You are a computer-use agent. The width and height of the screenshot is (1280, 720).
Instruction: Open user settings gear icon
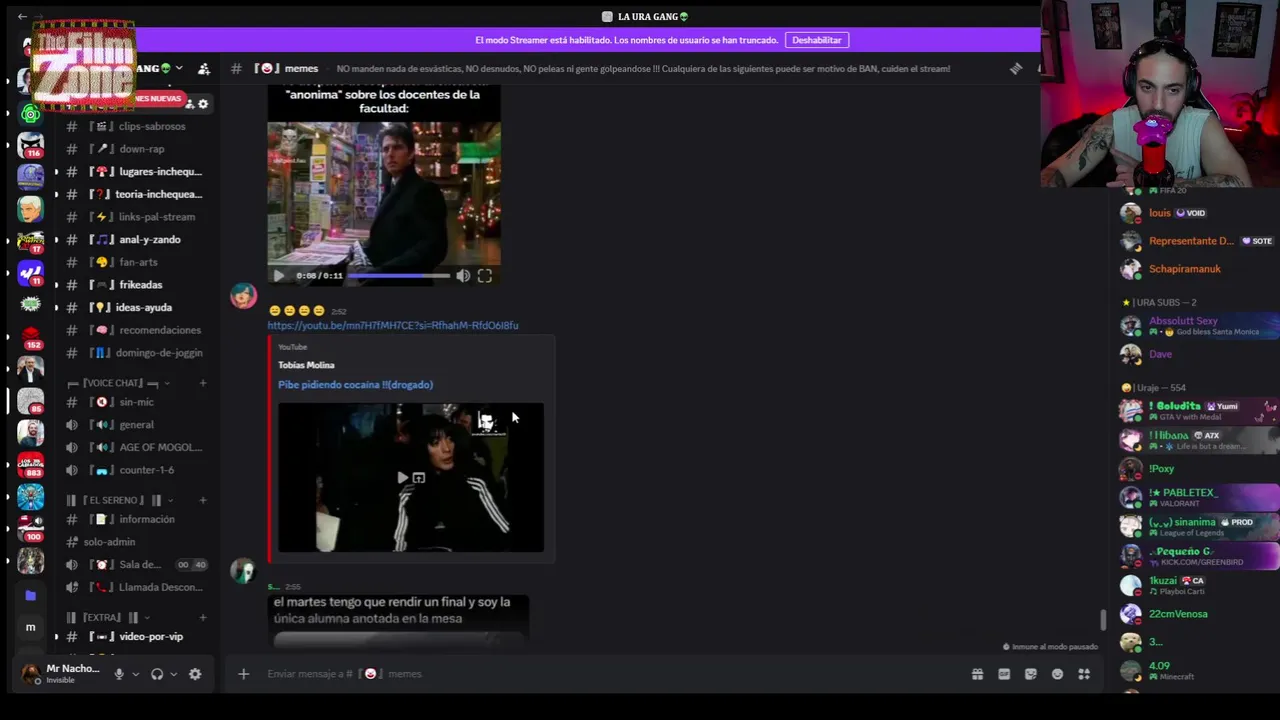pos(195,674)
